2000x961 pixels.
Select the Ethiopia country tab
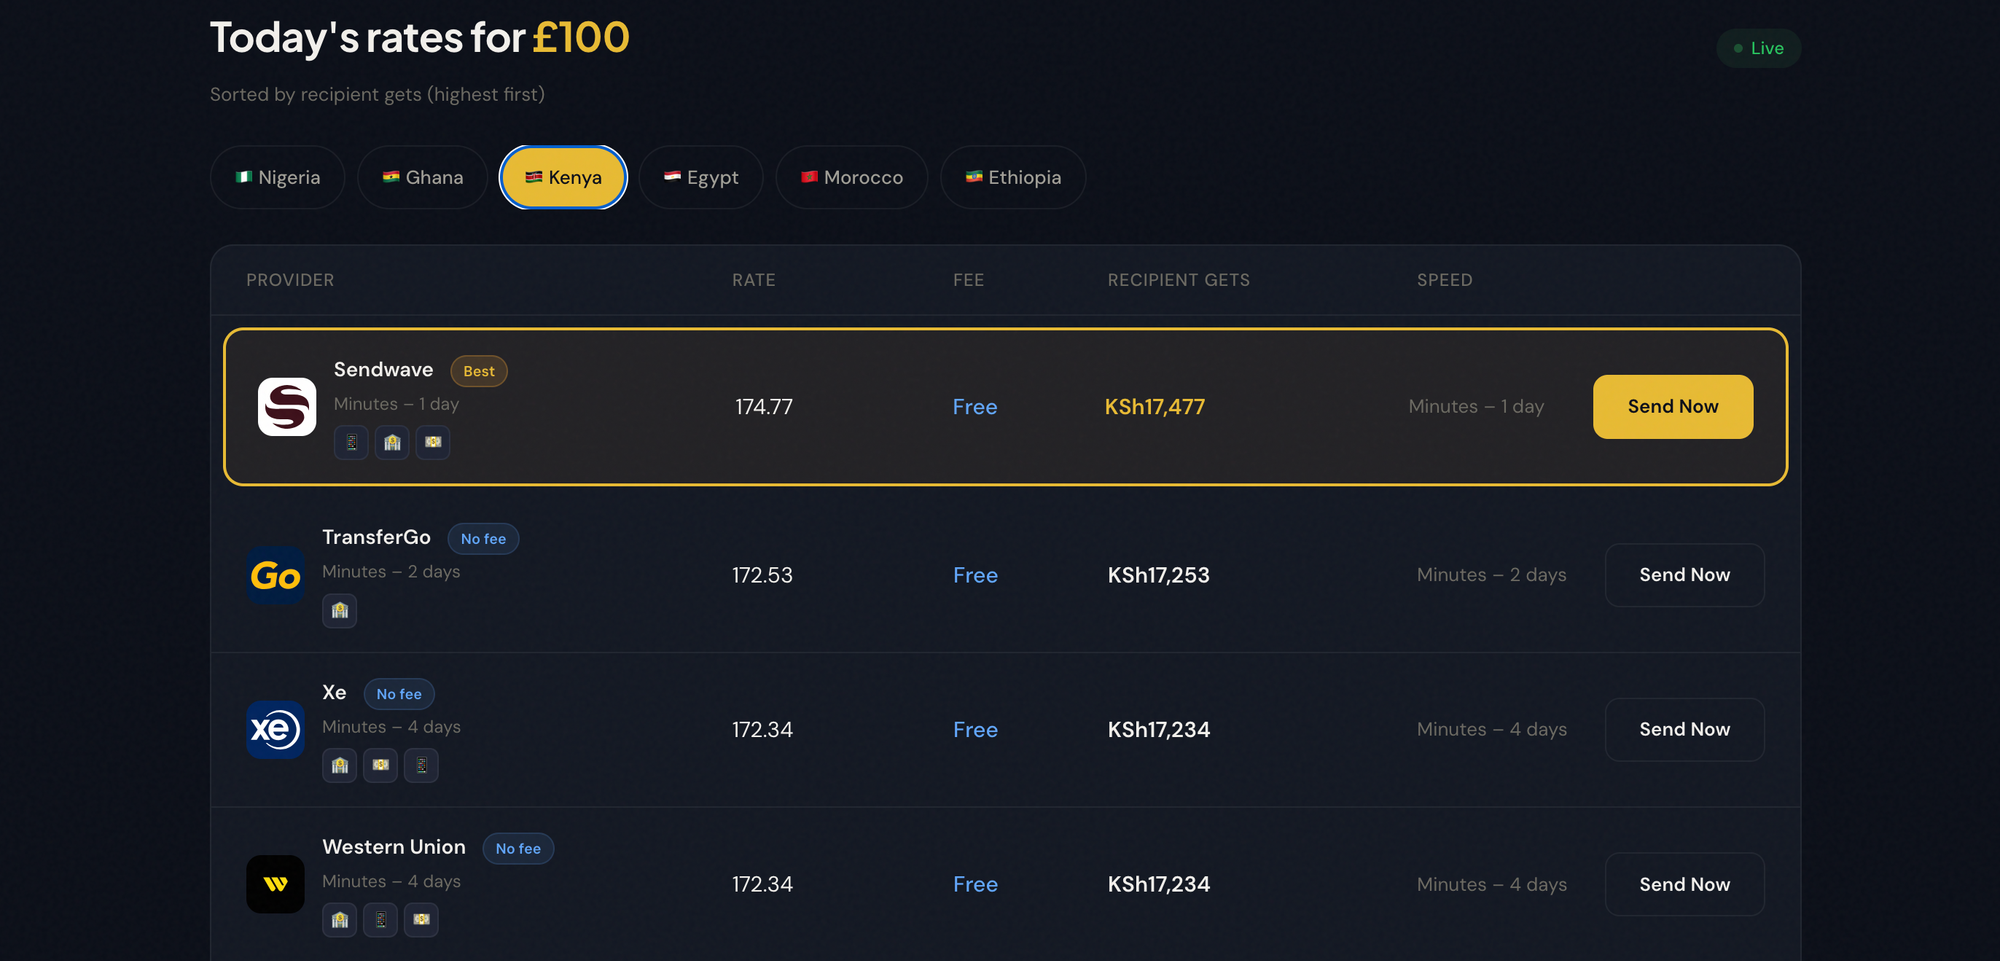pyautogui.click(x=1013, y=177)
